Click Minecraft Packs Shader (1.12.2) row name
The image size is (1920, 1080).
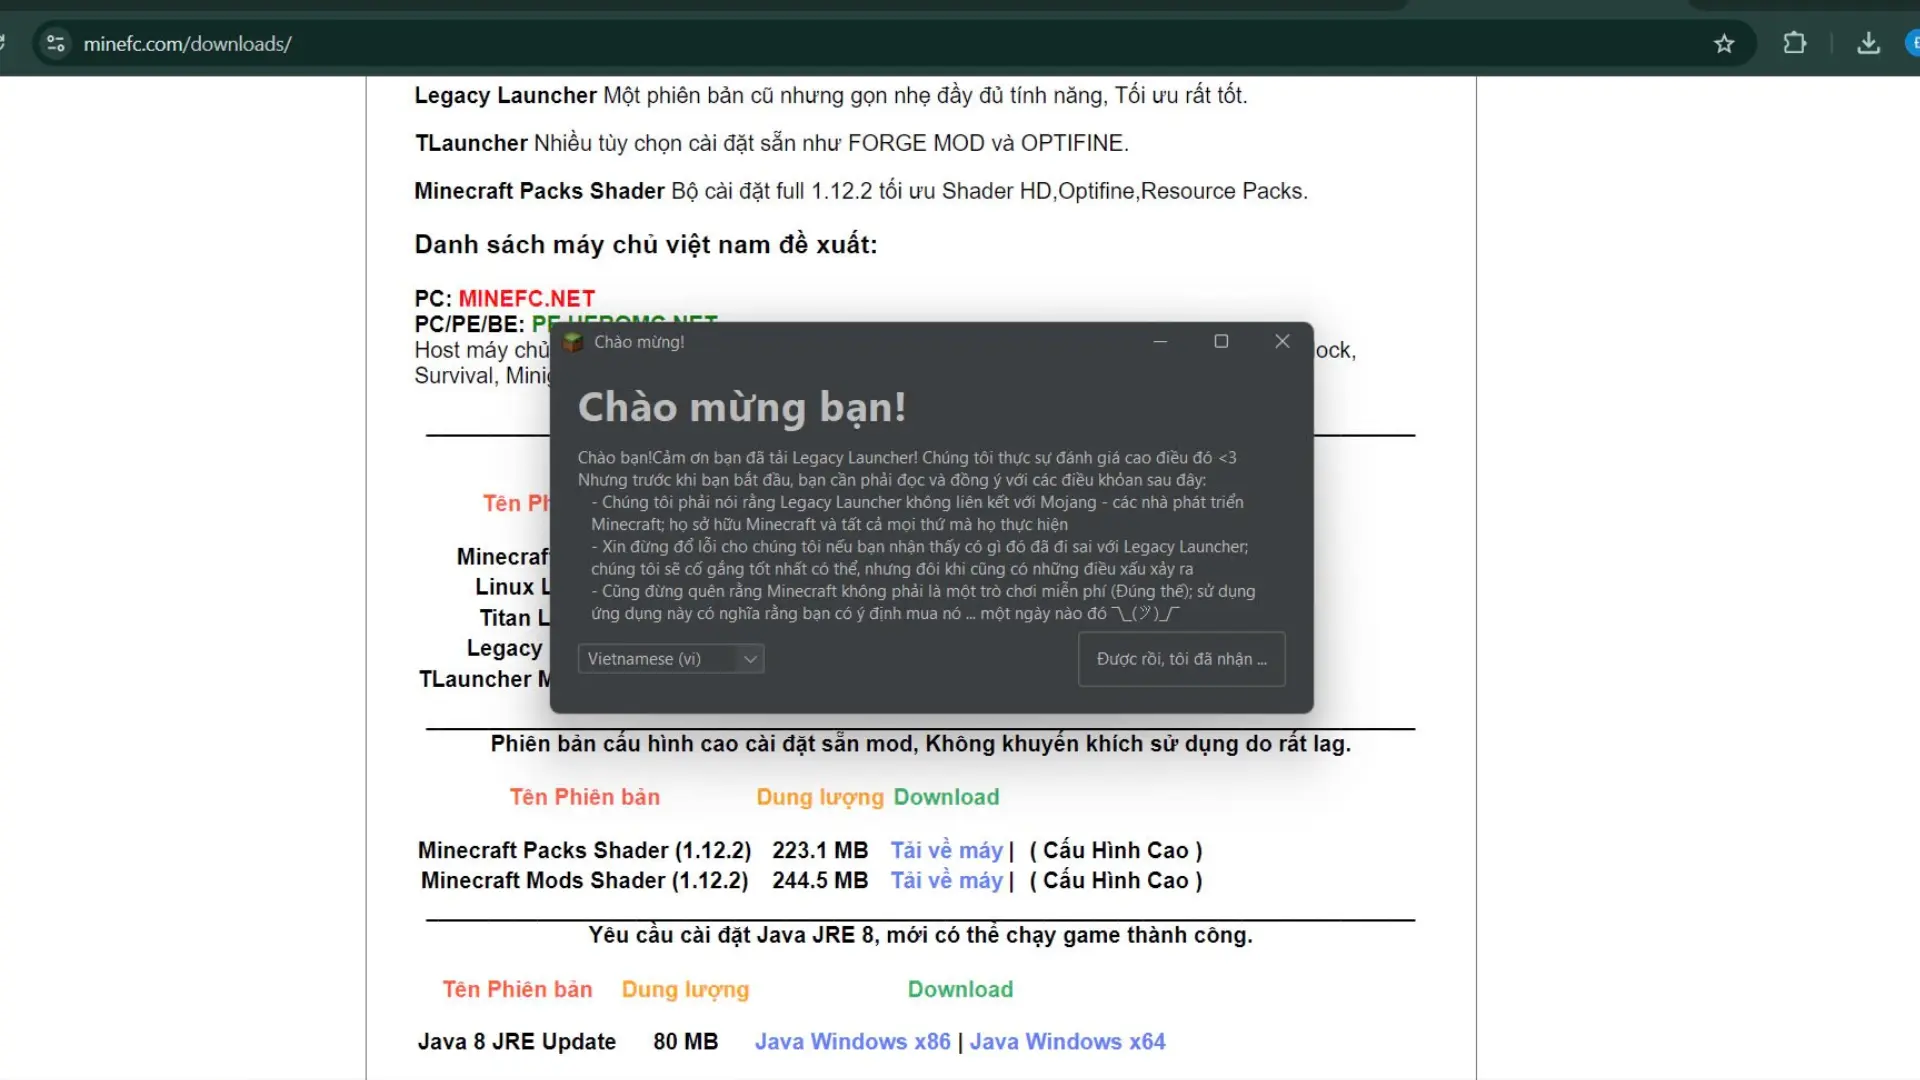pos(584,851)
